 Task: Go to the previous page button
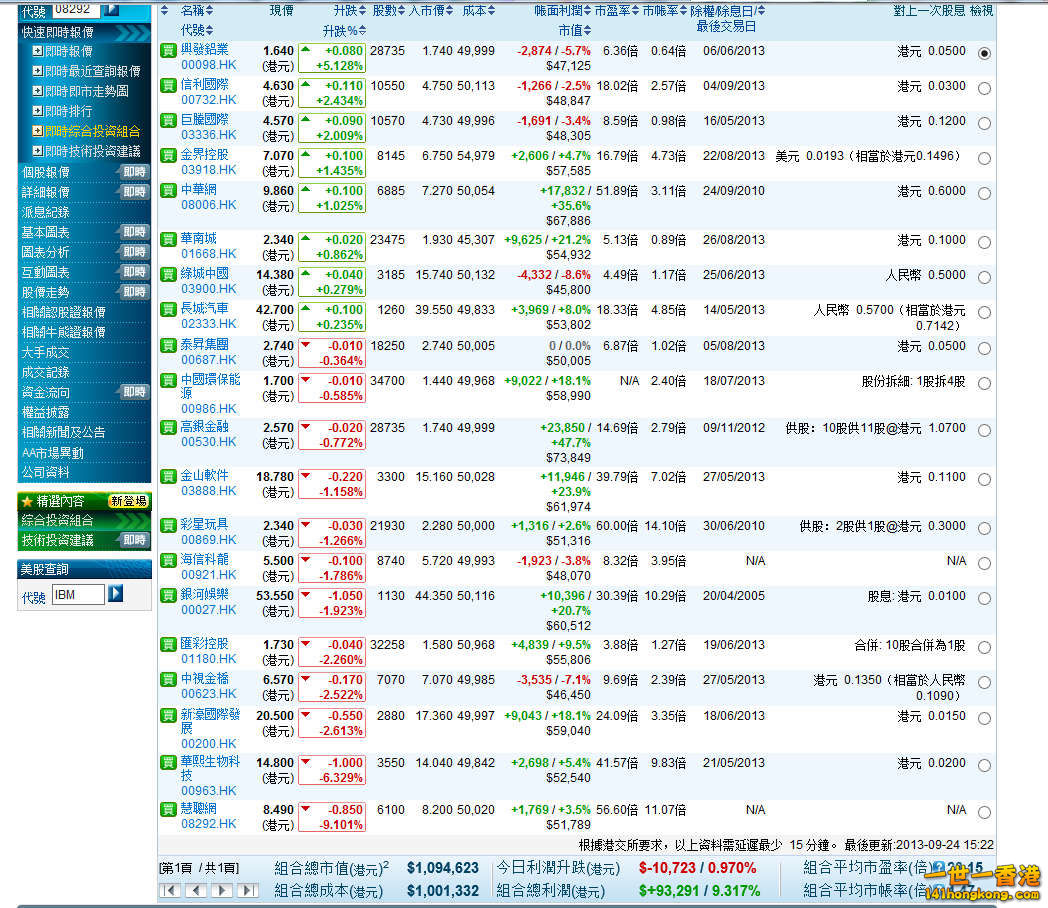(196, 890)
